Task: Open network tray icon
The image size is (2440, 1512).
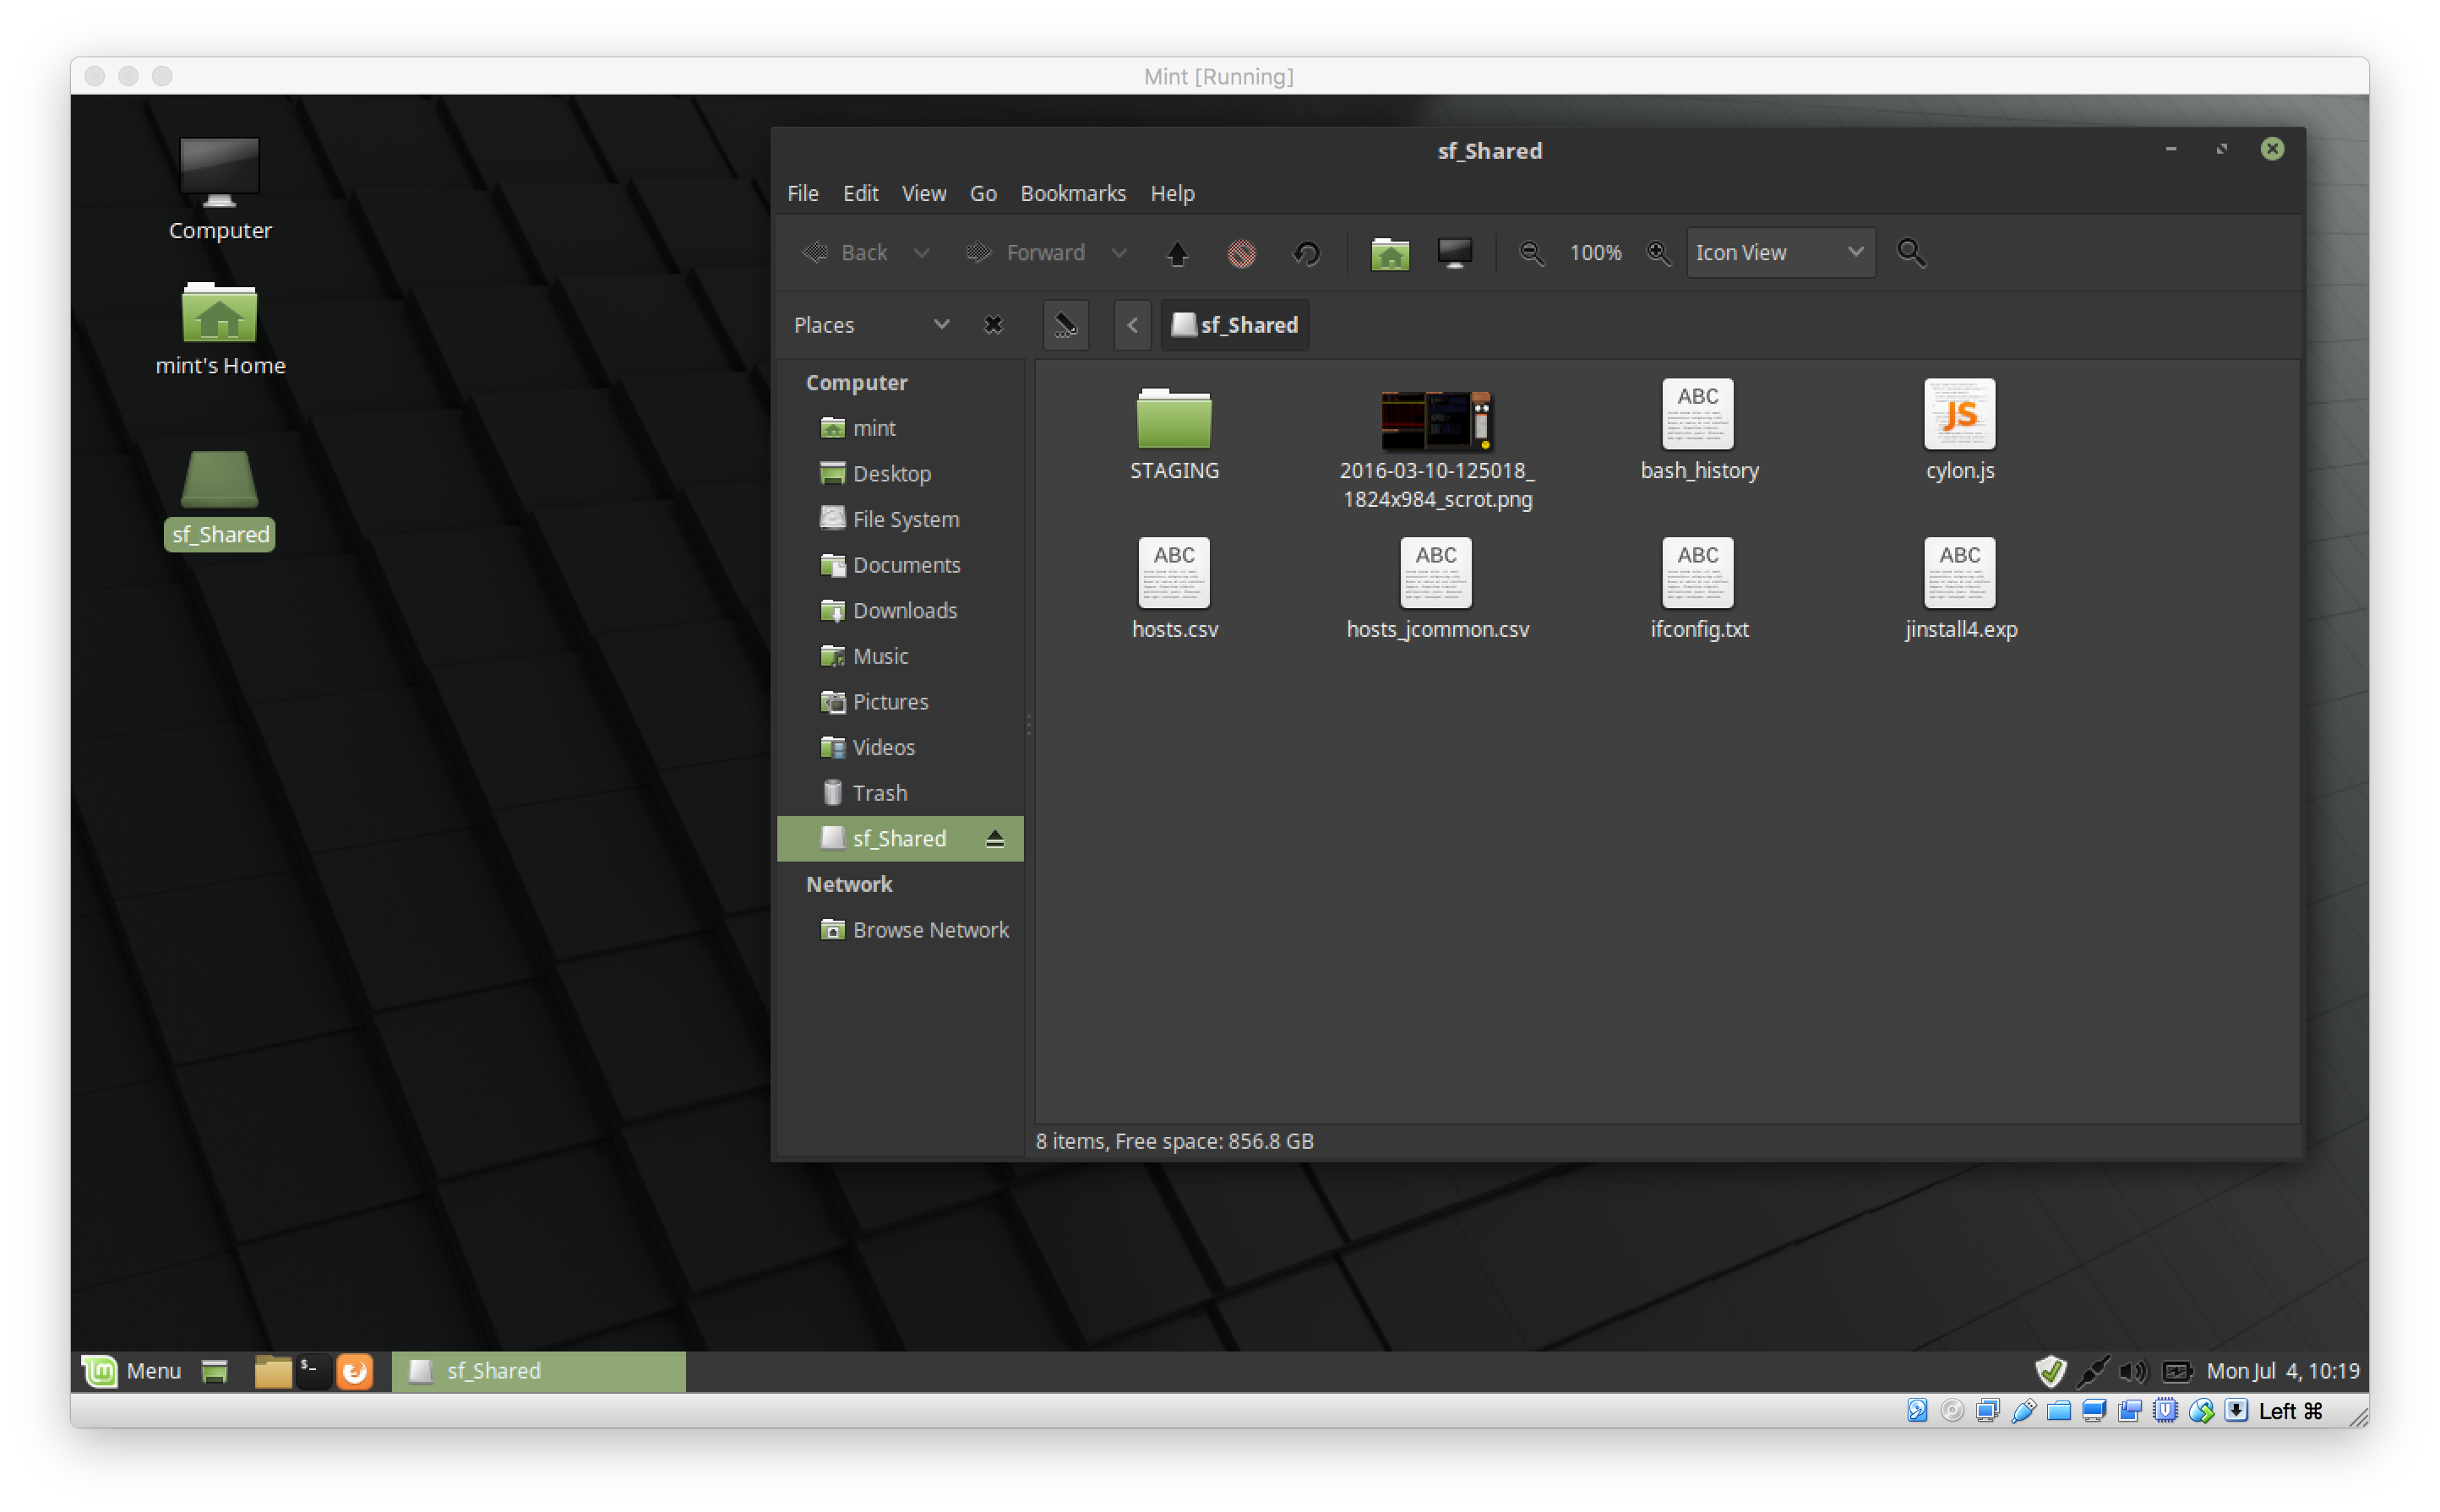Action: tap(2091, 1371)
